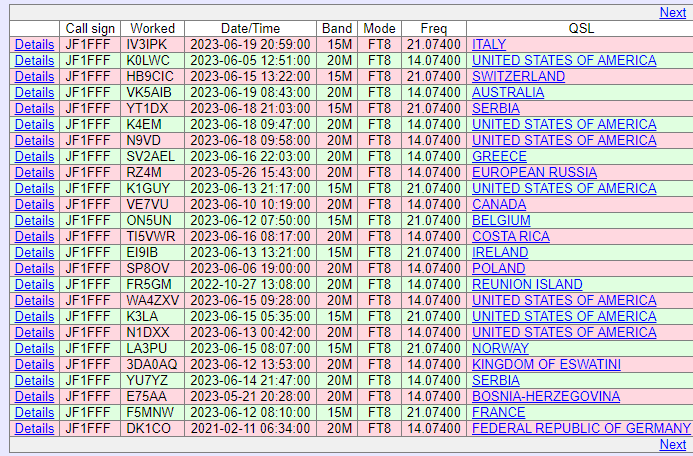
Task: Follow the SWITZERLAND QSL link
Action: 518,76
